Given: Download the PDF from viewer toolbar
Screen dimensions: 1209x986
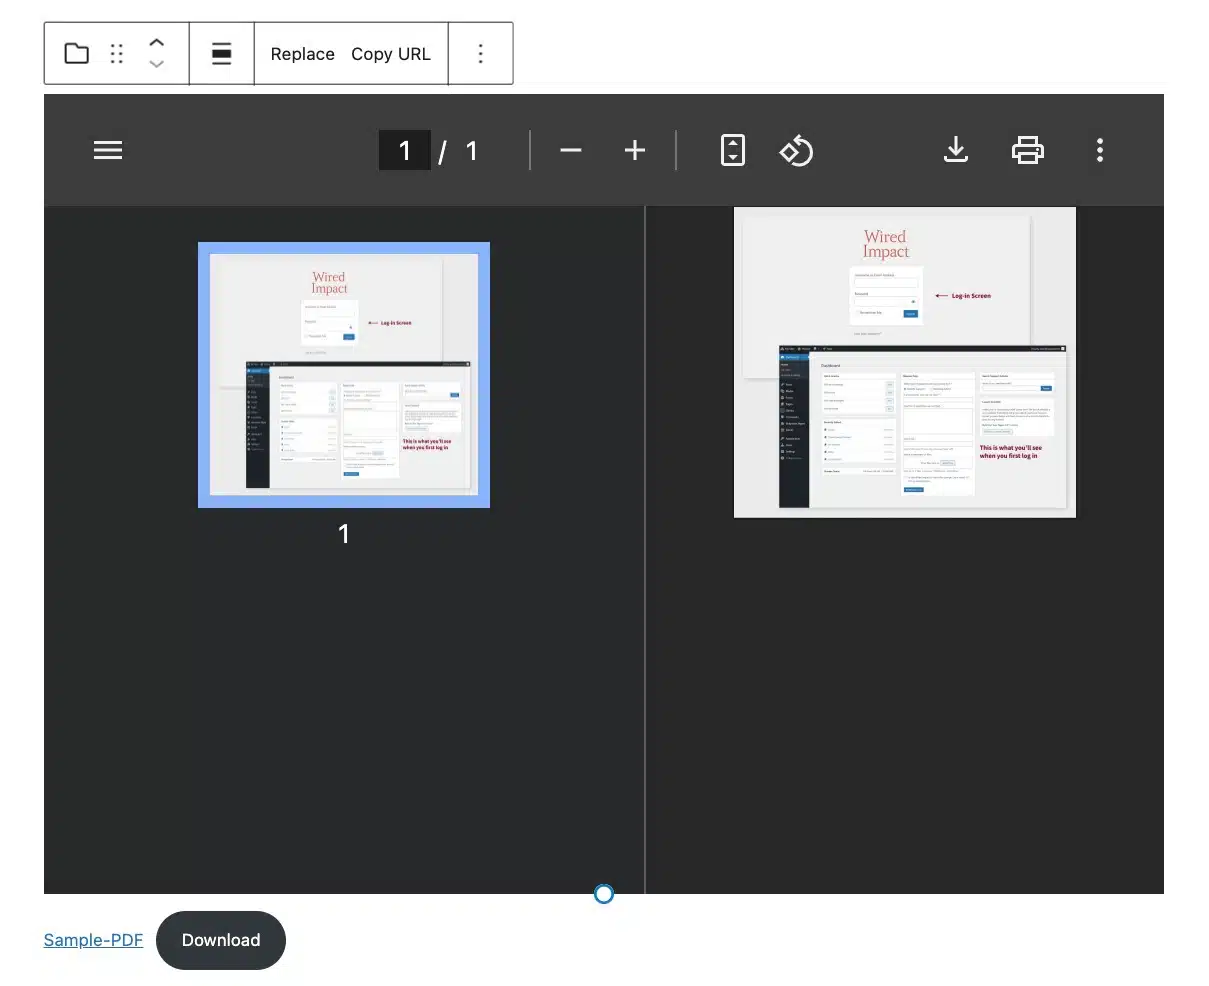Looking at the screenshot, I should click(956, 151).
